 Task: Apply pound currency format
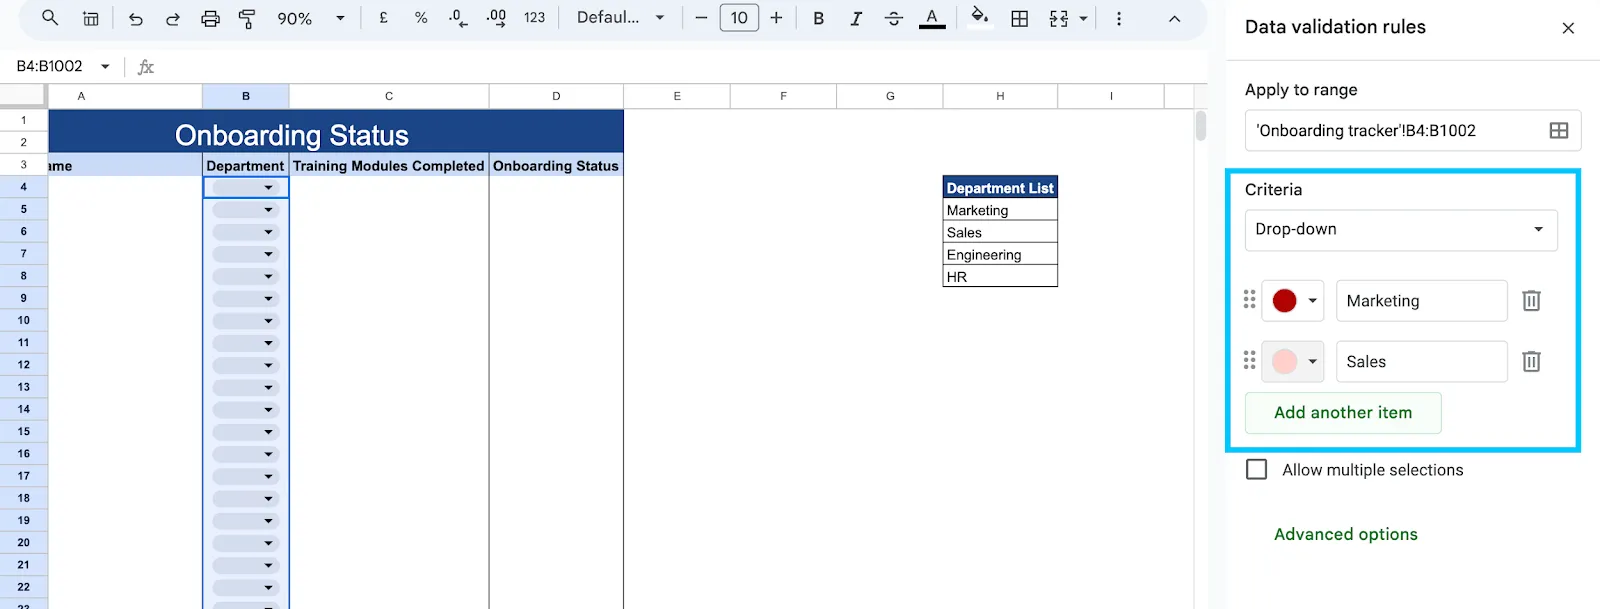point(383,18)
